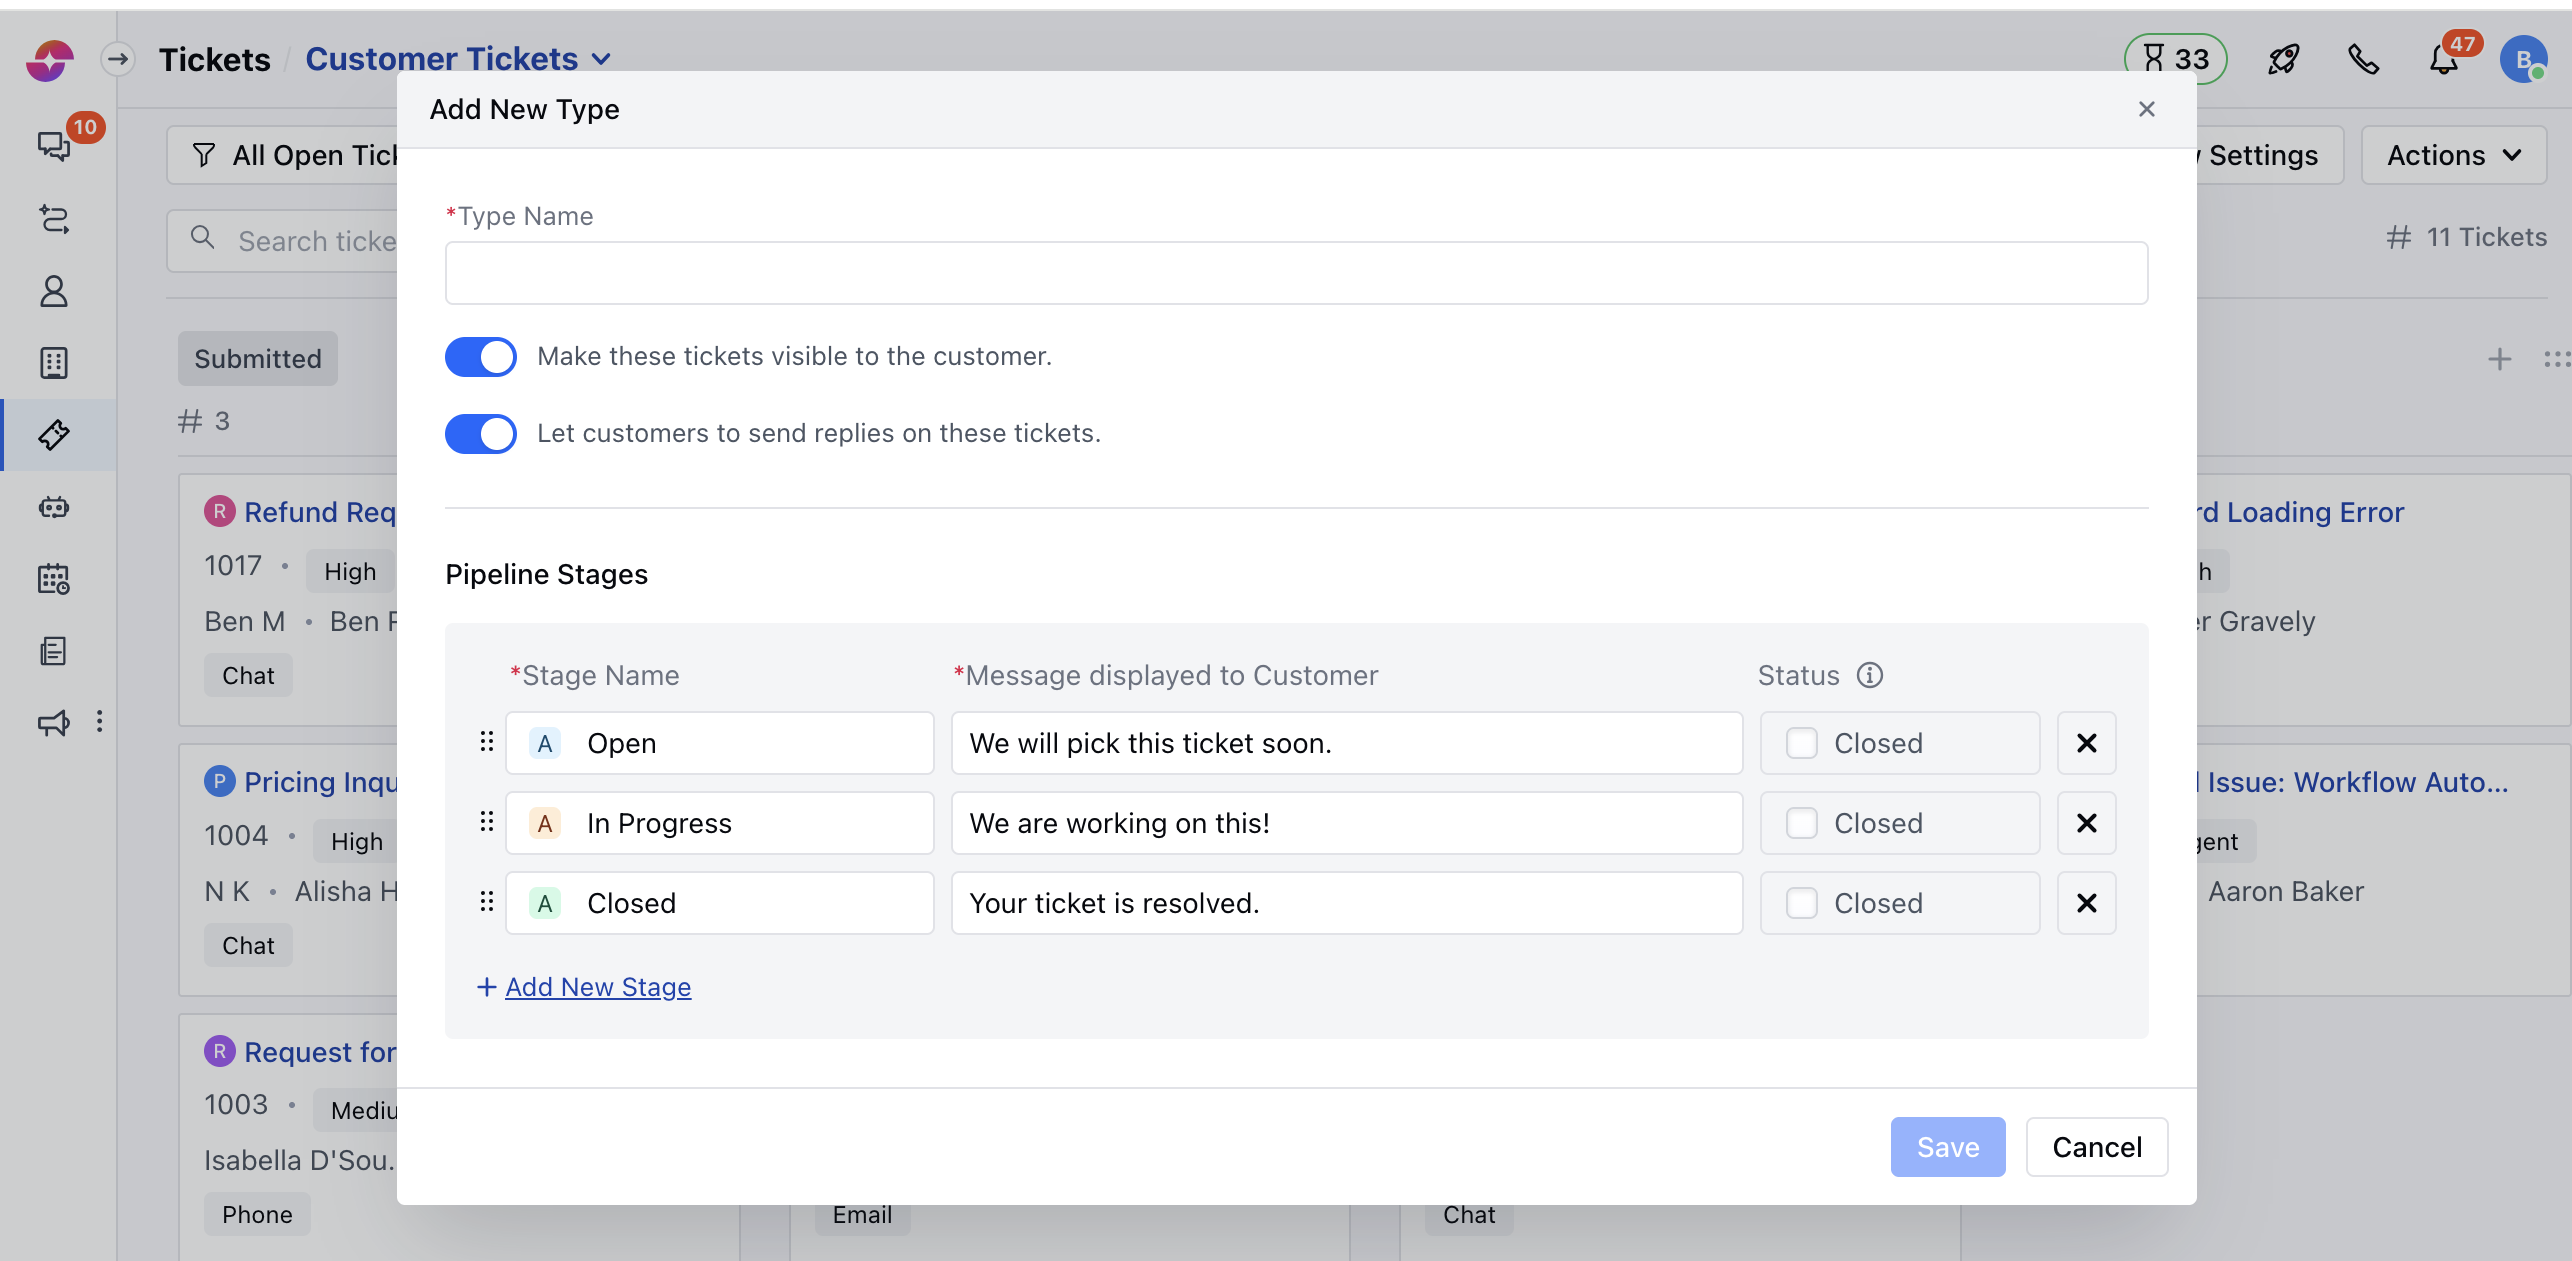Image resolution: width=2572 pixels, height=1261 pixels.
Task: Open the bot automation sidebar icon
Action: click(54, 507)
